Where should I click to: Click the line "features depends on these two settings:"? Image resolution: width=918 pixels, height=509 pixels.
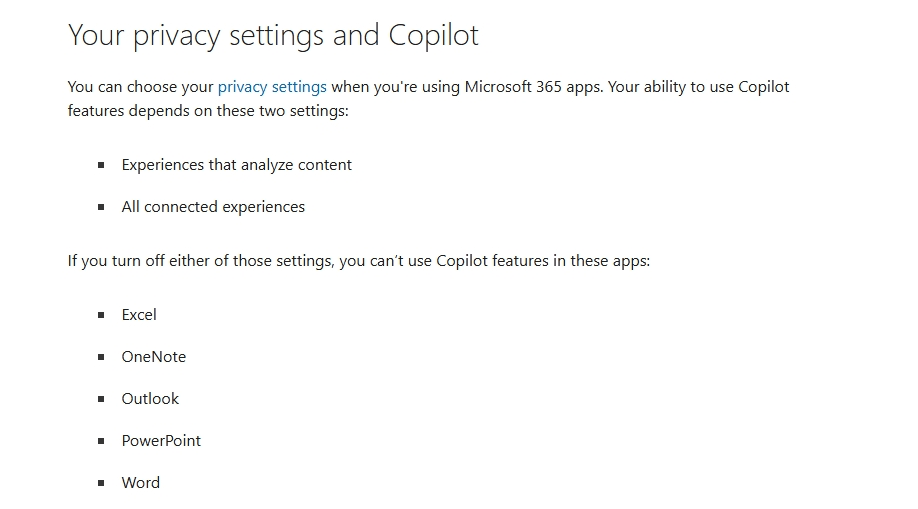pyautogui.click(x=208, y=111)
